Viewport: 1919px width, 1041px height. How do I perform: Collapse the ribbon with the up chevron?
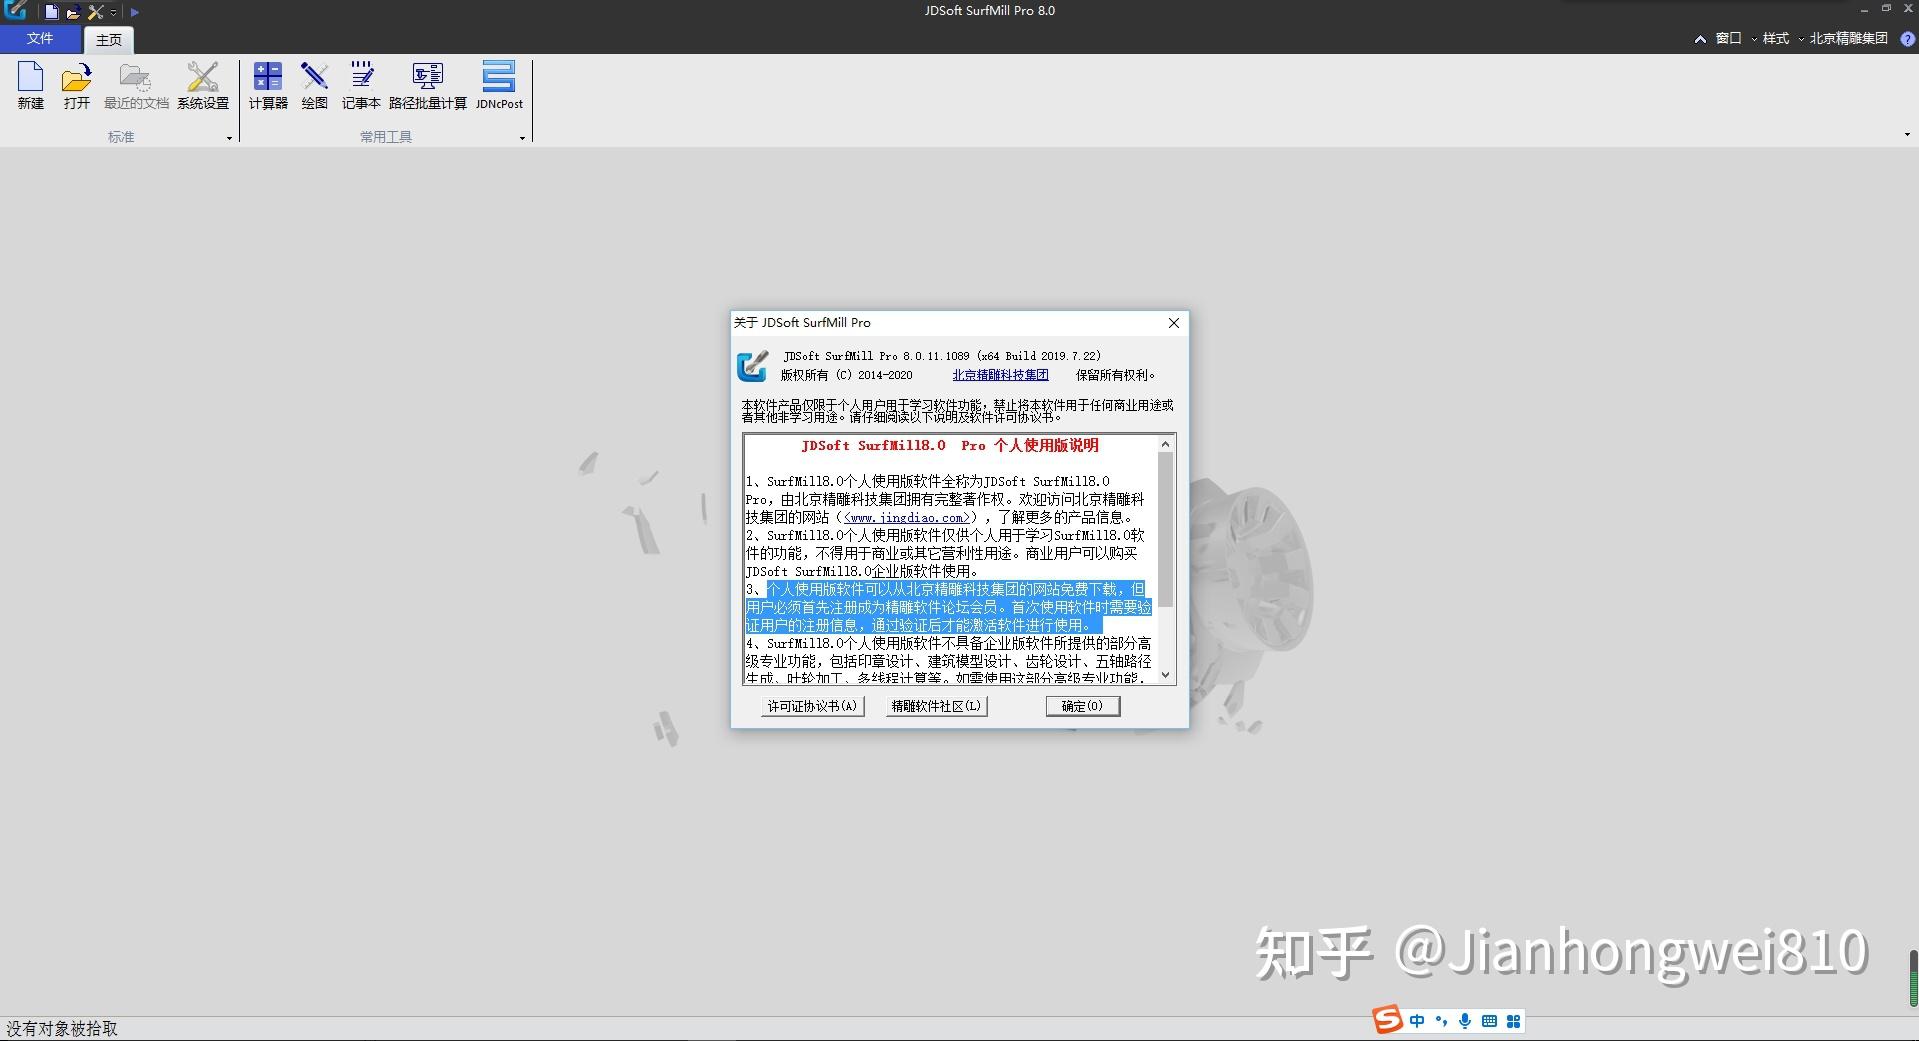pyautogui.click(x=1700, y=39)
